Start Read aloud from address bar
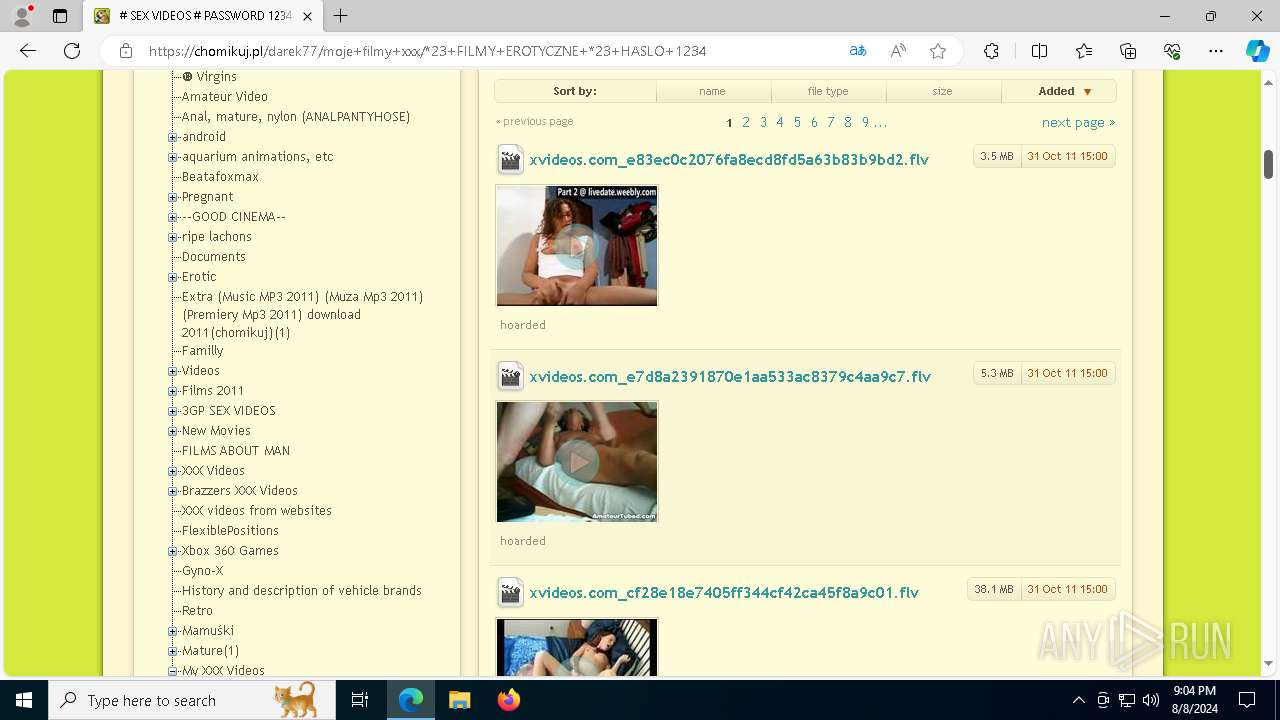Image resolution: width=1280 pixels, height=720 pixels. pos(898,51)
